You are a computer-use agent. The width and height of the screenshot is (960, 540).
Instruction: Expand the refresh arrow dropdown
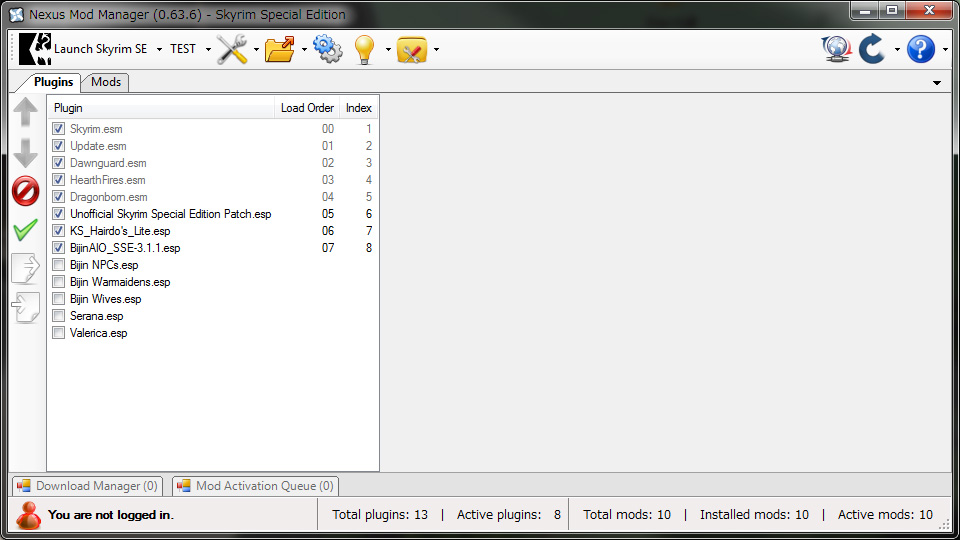tap(897, 50)
